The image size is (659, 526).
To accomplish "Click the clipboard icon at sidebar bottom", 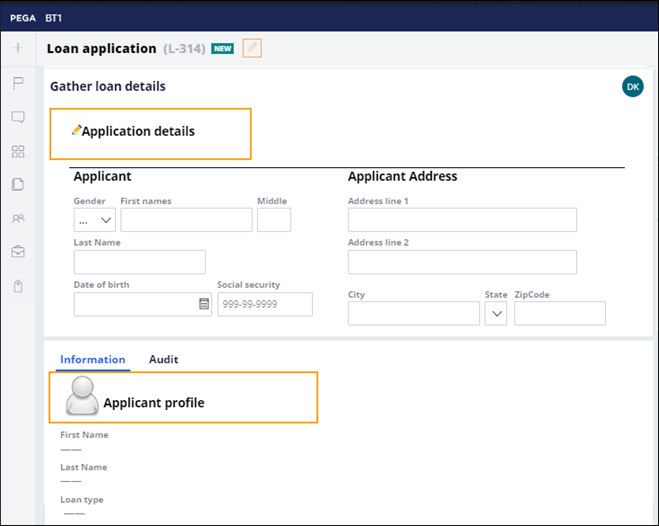I will point(18,286).
